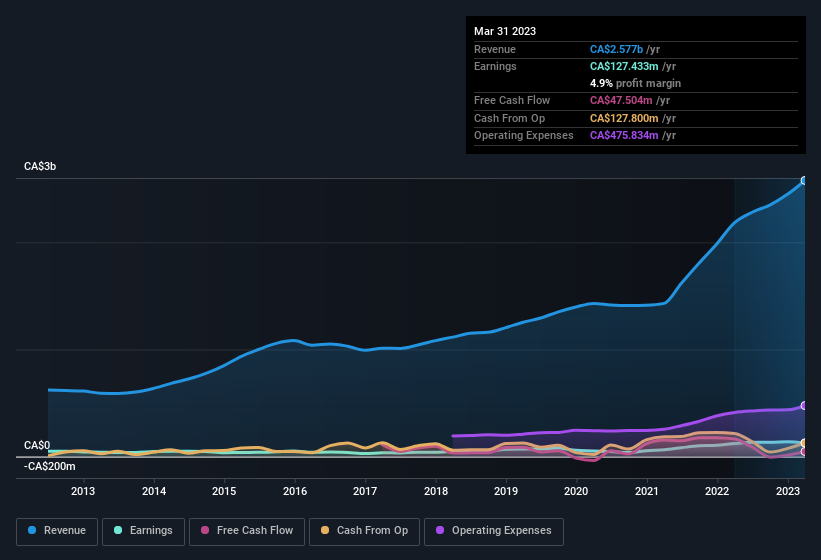Click the -CA$200m y-axis label

(x=49, y=466)
